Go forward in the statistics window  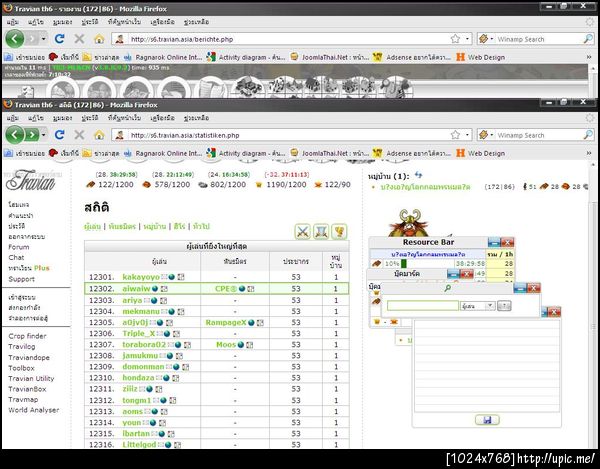[x=32, y=135]
